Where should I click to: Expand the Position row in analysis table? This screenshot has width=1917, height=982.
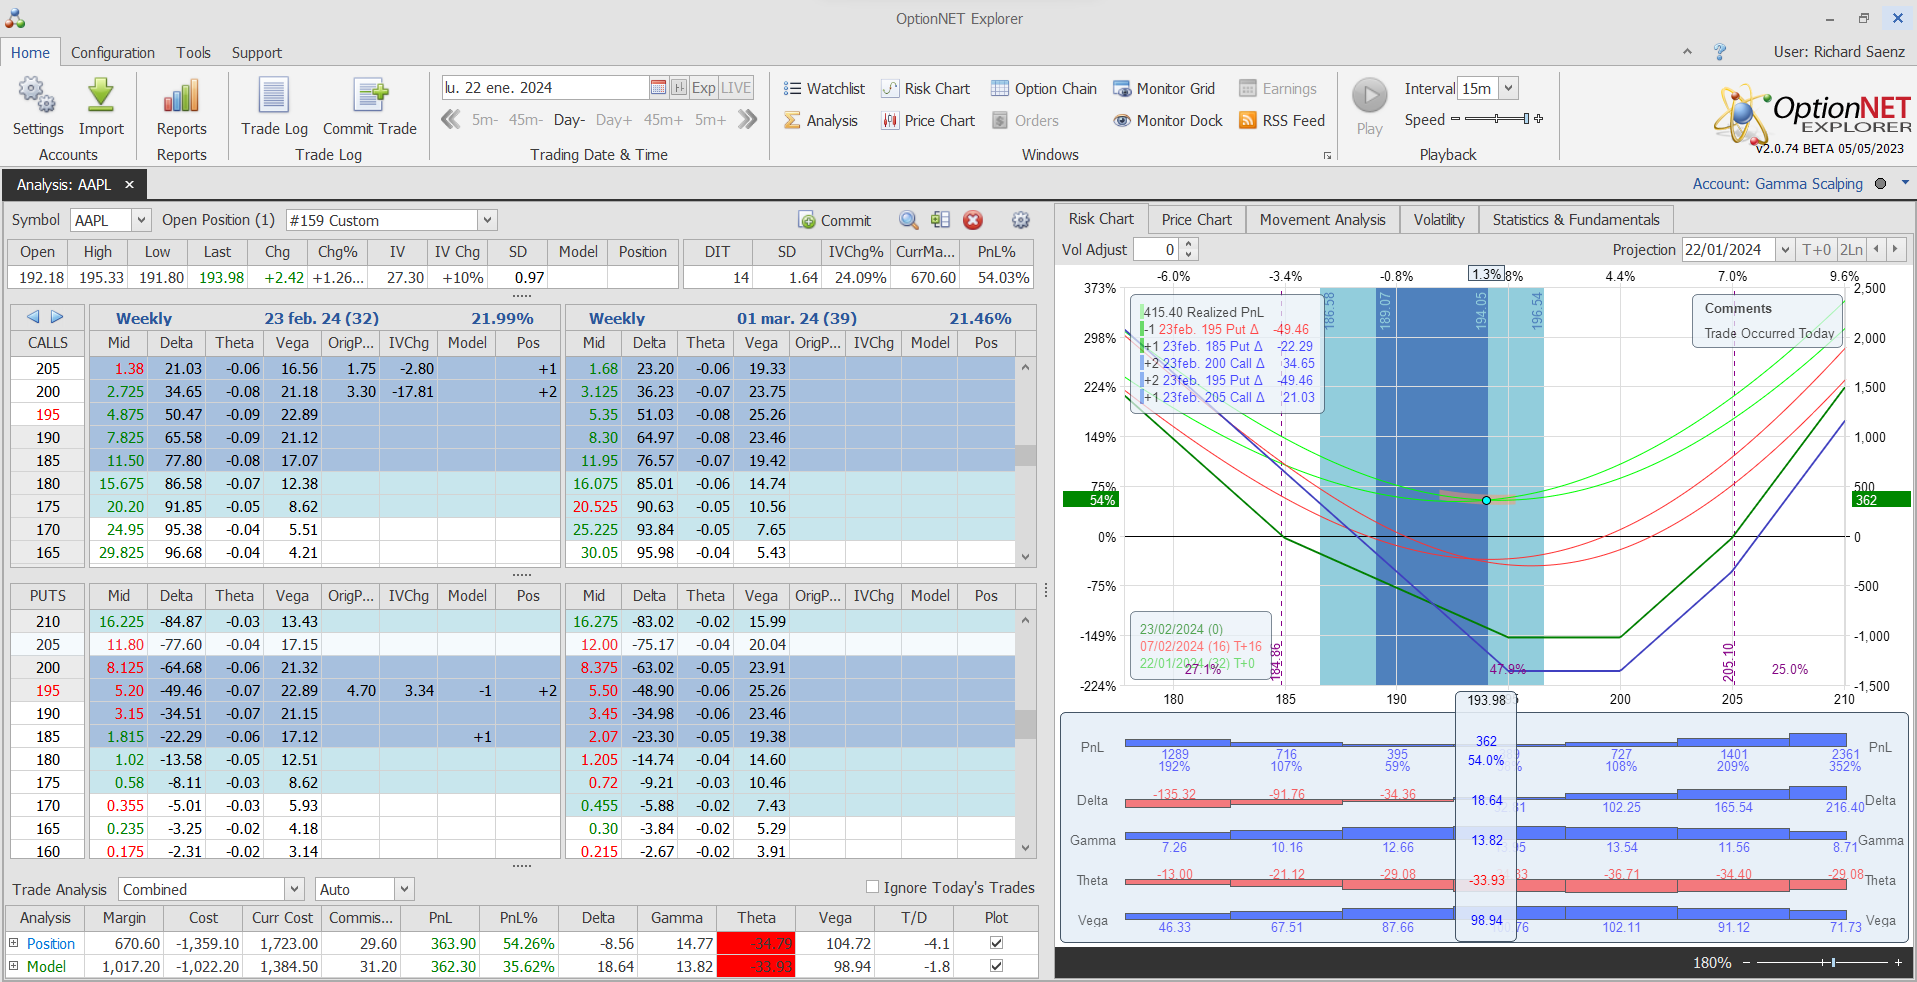coord(14,943)
